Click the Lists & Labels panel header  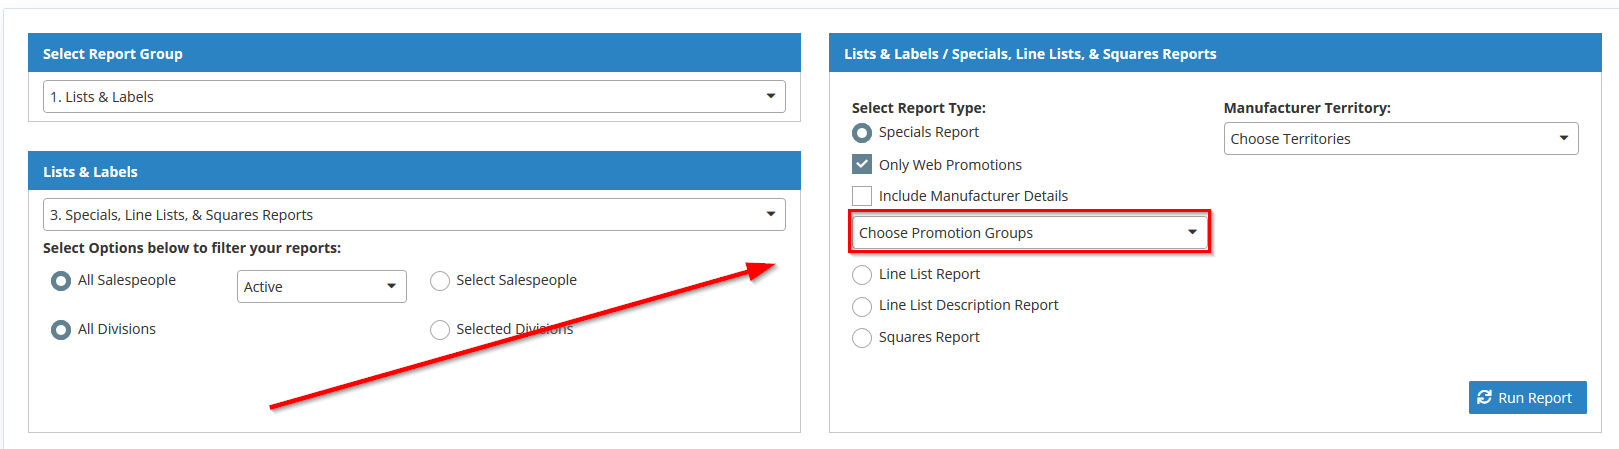[x=414, y=171]
